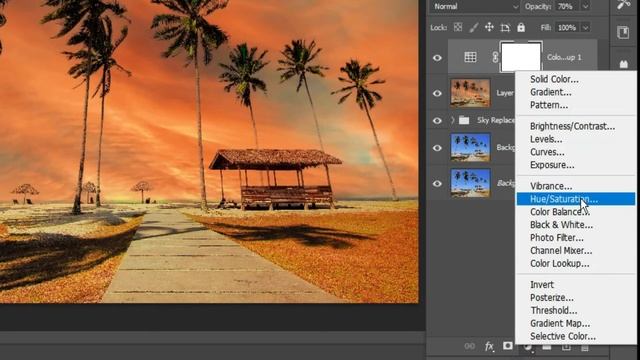Click the 'Sky Replace' group name
Image resolution: width=640 pixels, height=360 pixels.
pyautogui.click(x=496, y=120)
